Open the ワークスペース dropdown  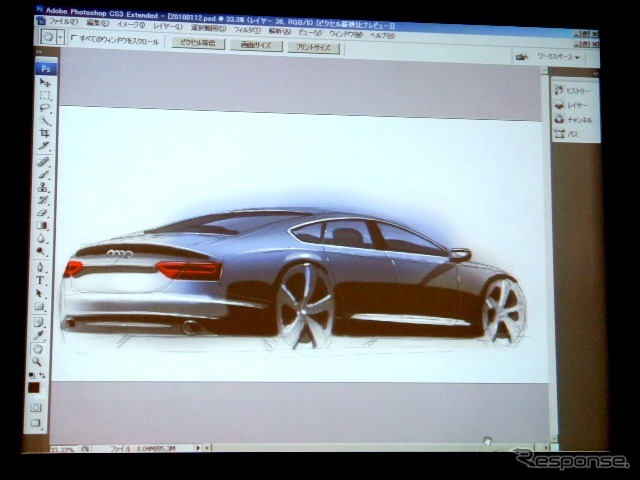click(558, 57)
